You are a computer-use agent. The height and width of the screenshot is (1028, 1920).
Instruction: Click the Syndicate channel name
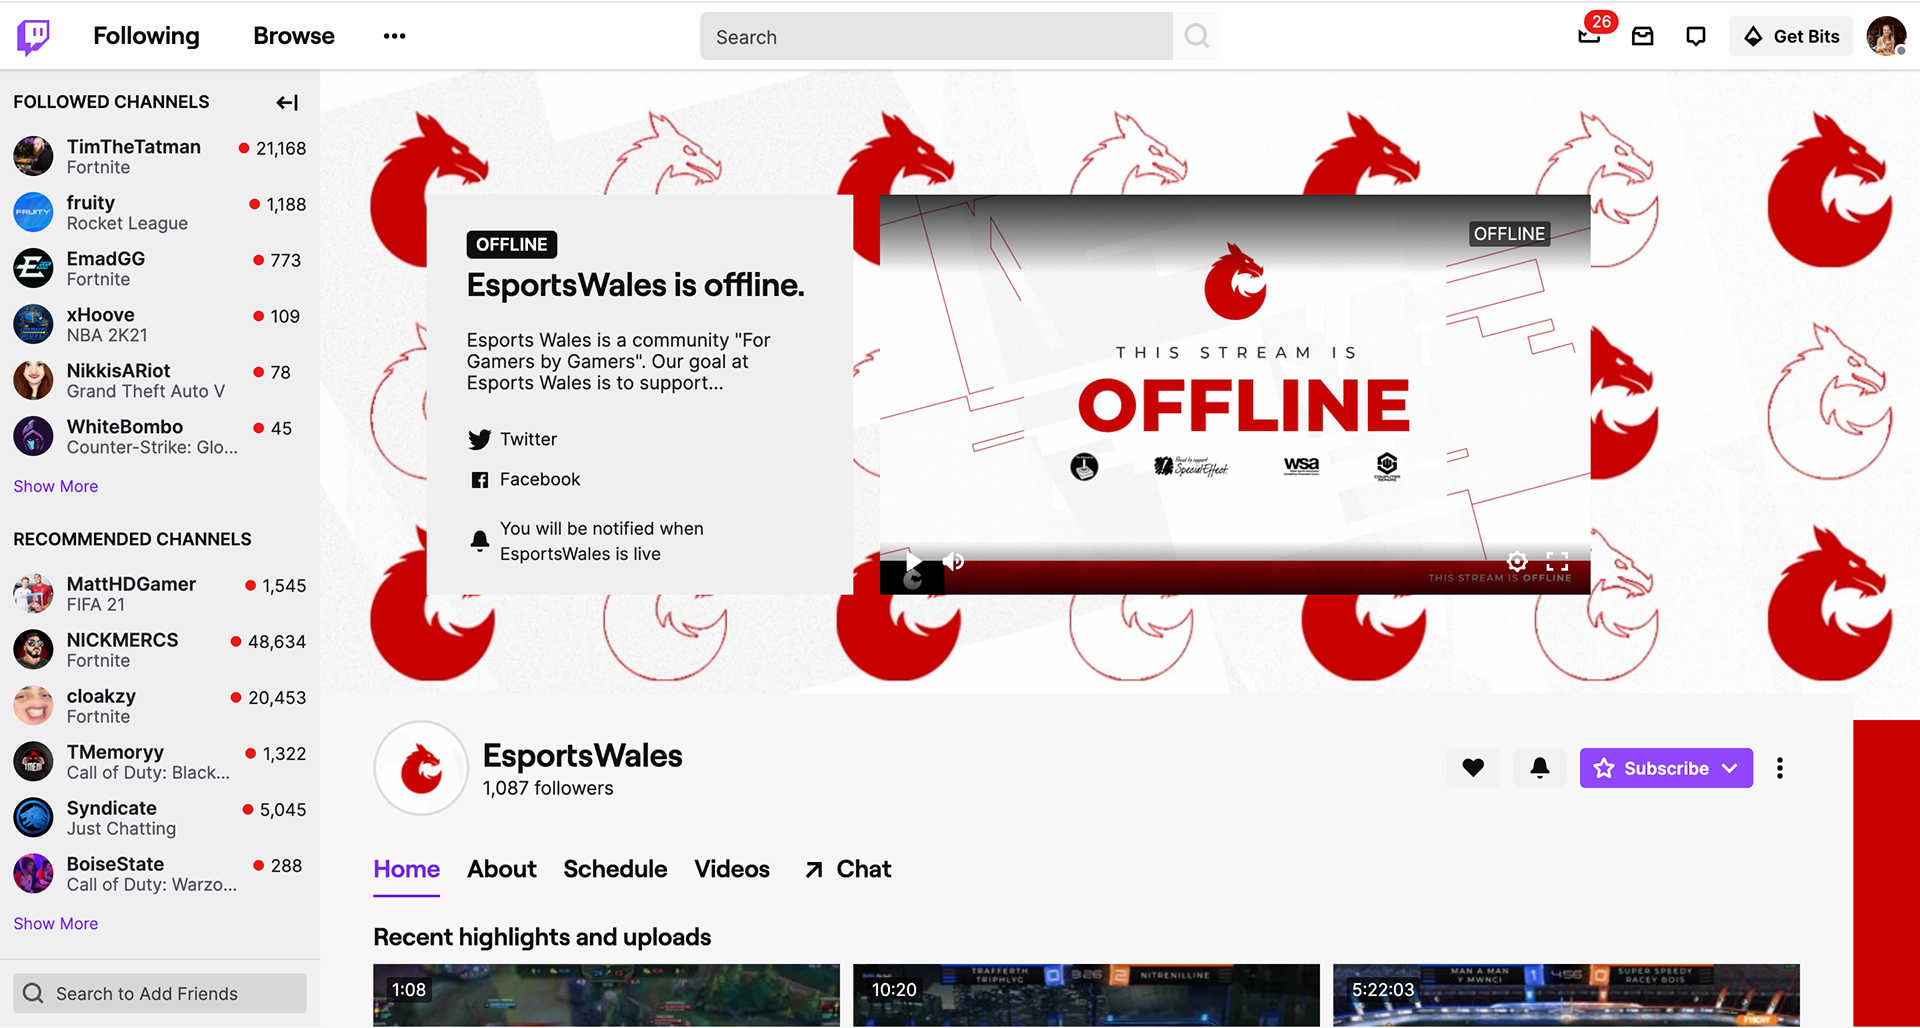tap(112, 808)
